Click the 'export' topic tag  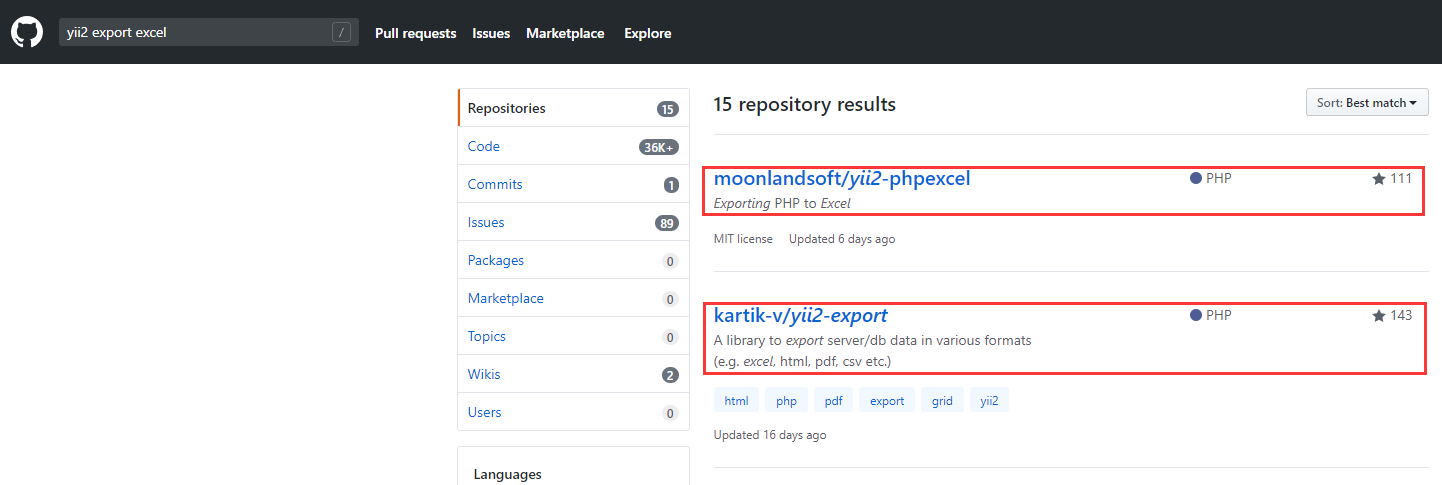887,401
